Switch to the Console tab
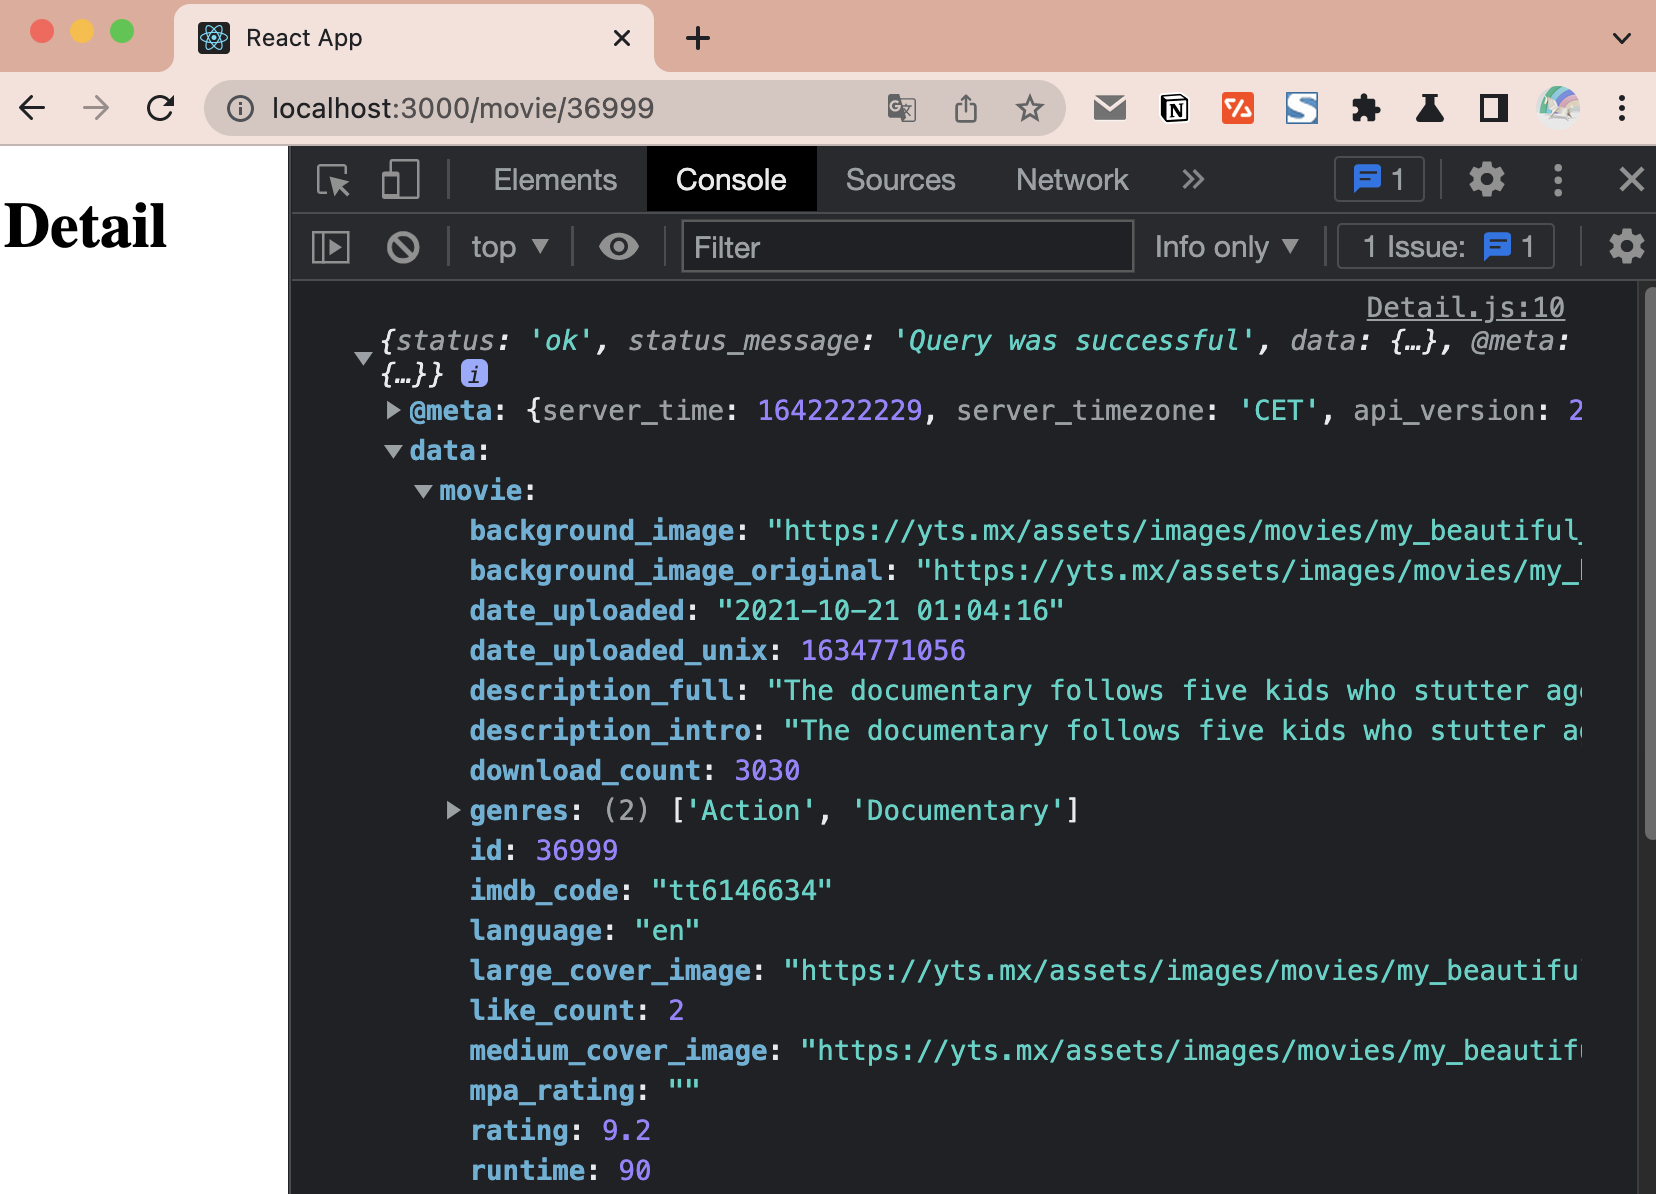The image size is (1656, 1194). tap(731, 180)
